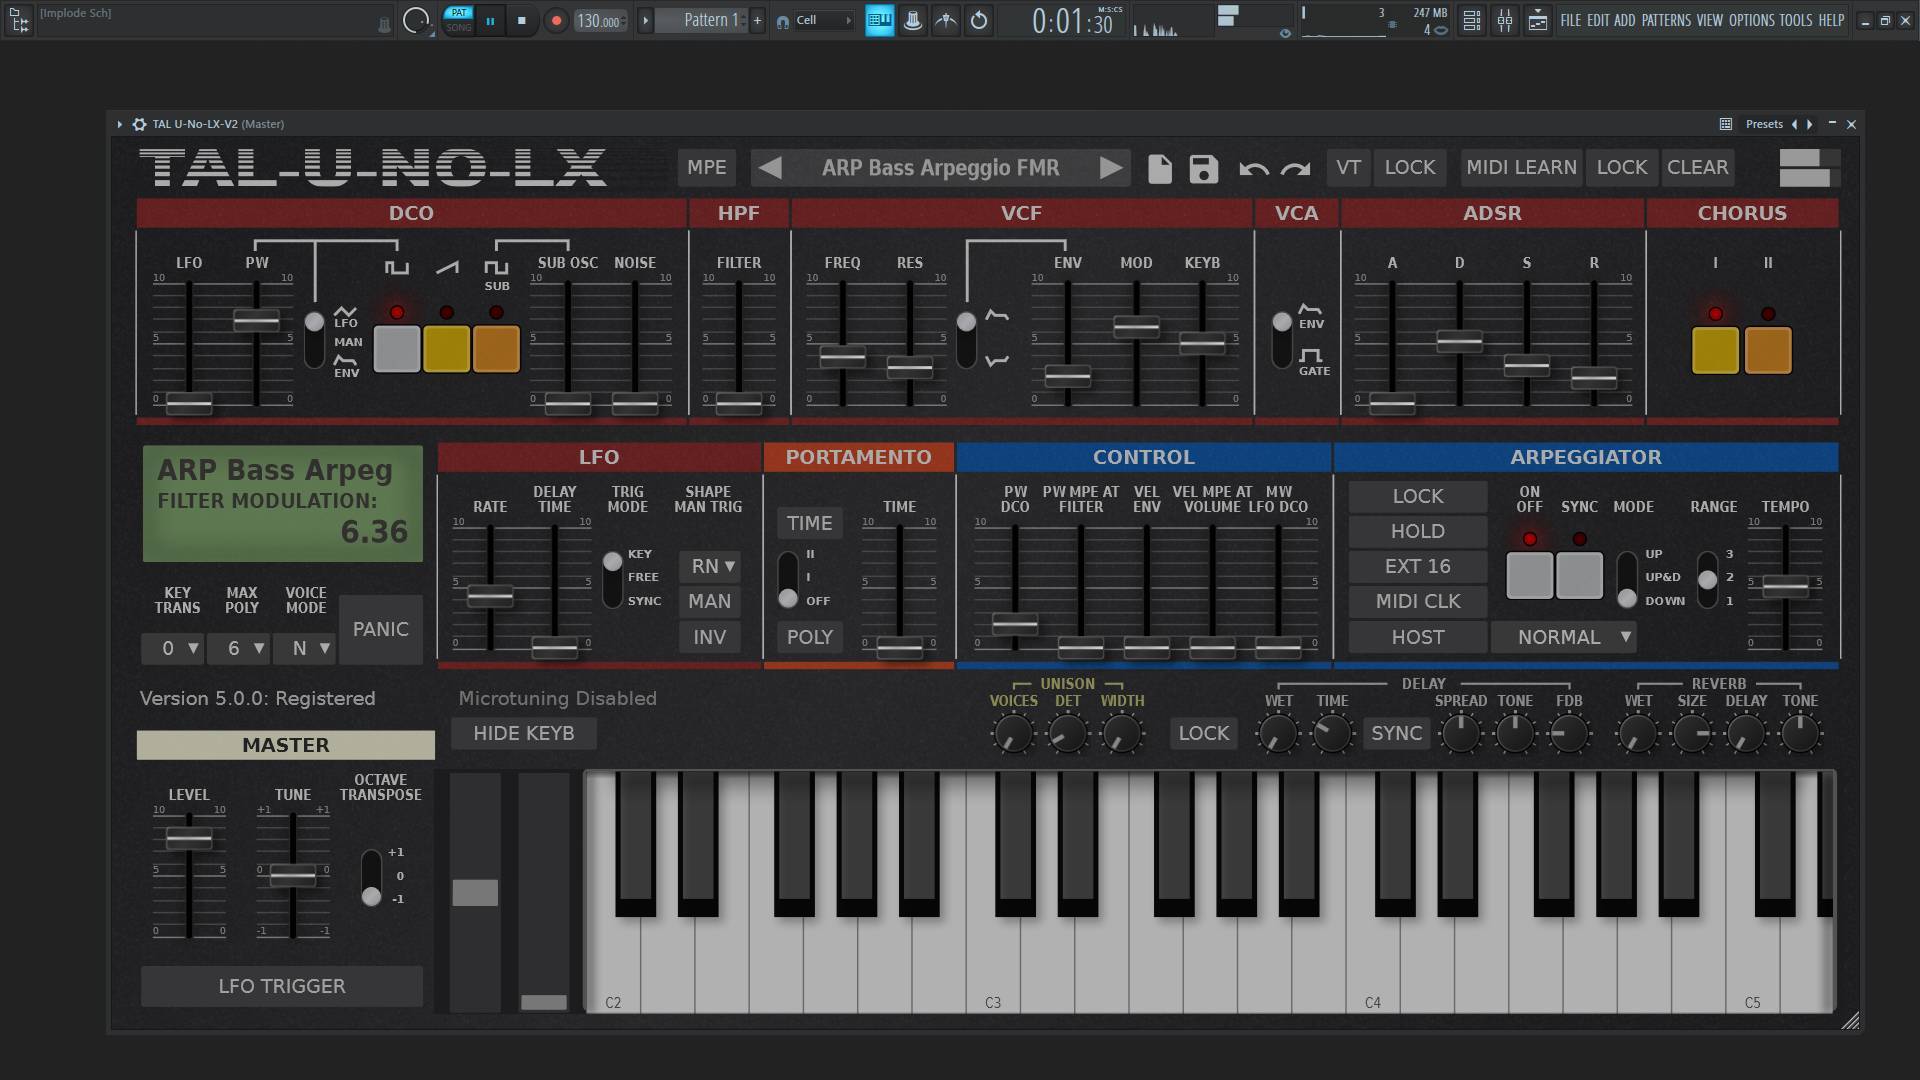This screenshot has width=1920, height=1080.
Task: Expand the plugin window menu arrow by the gear
Action: (119, 124)
